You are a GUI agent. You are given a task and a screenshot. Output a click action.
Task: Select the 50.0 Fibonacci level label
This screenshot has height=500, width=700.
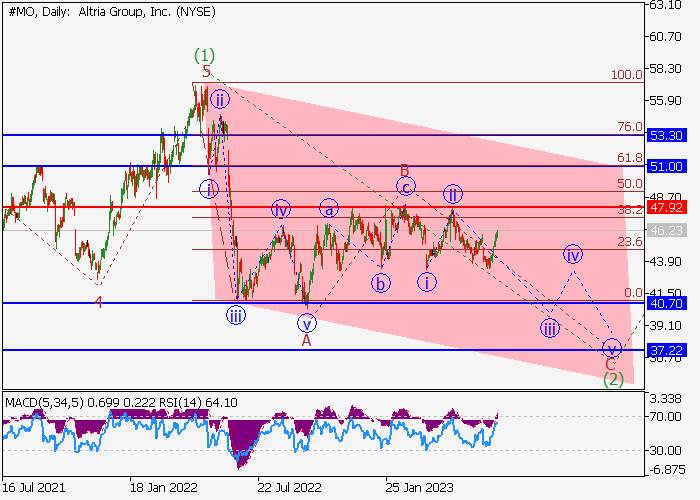(x=630, y=183)
